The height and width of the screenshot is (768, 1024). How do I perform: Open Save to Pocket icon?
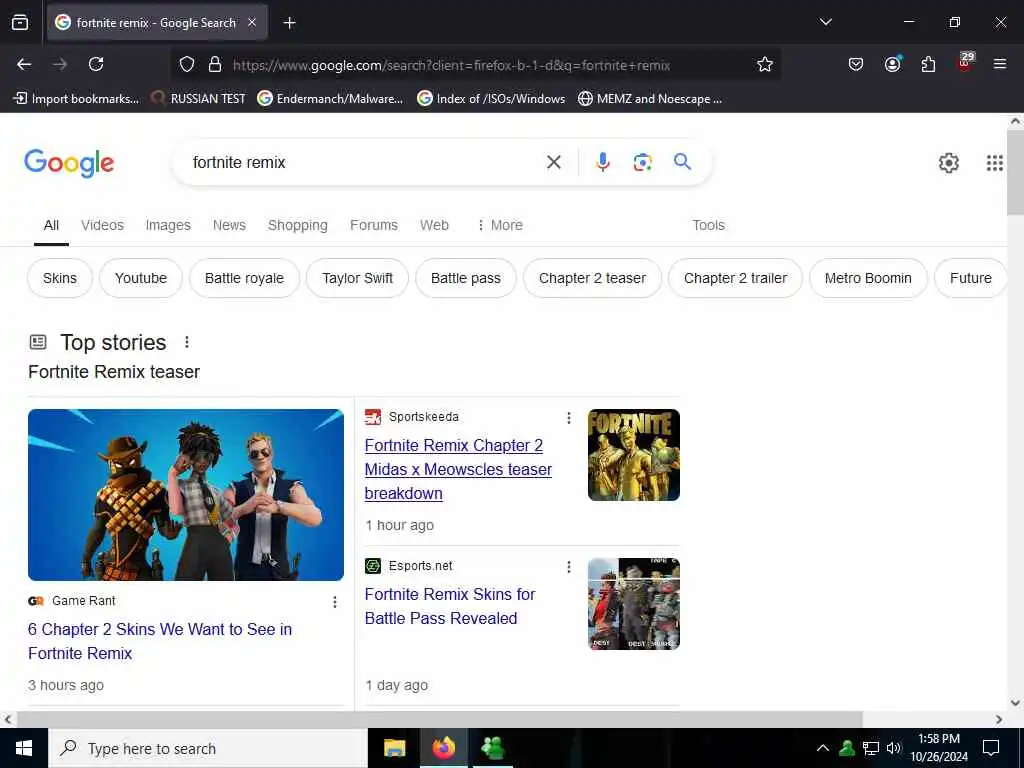(x=856, y=64)
